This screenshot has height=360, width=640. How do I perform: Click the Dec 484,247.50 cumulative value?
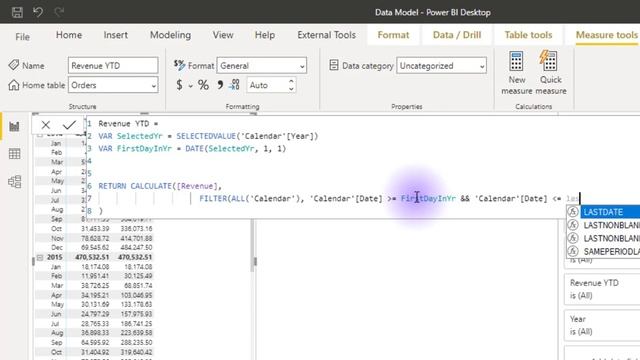coord(136,247)
